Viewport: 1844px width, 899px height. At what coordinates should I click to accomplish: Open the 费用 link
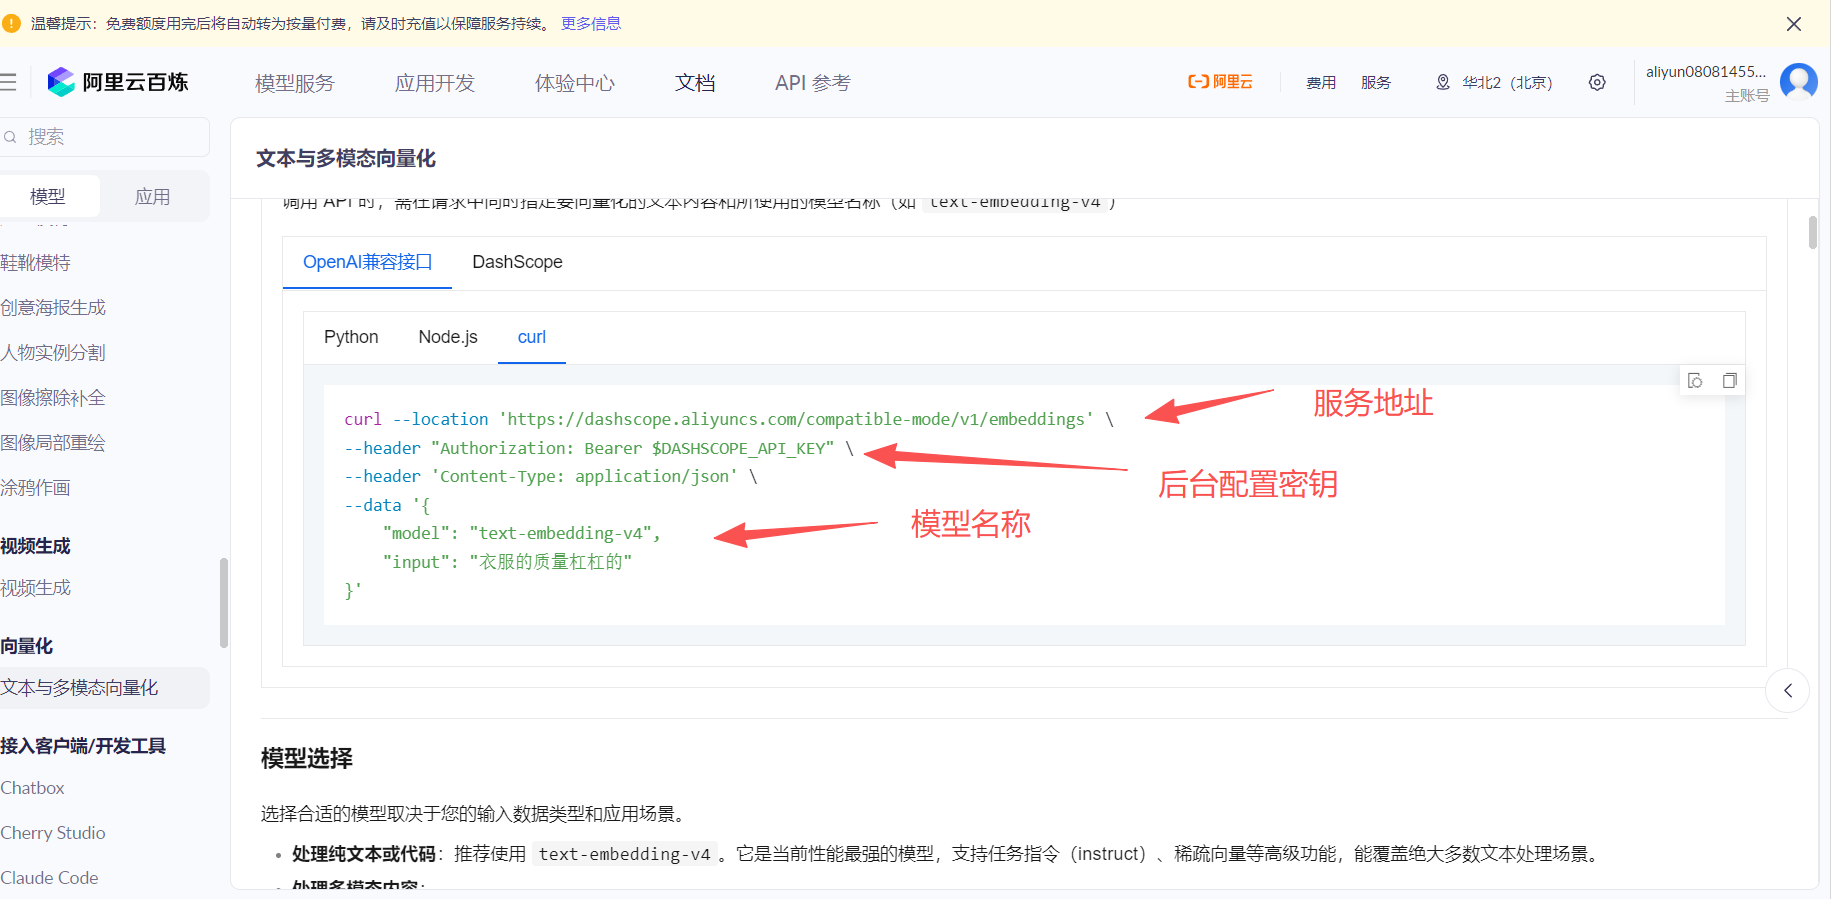1321,82
